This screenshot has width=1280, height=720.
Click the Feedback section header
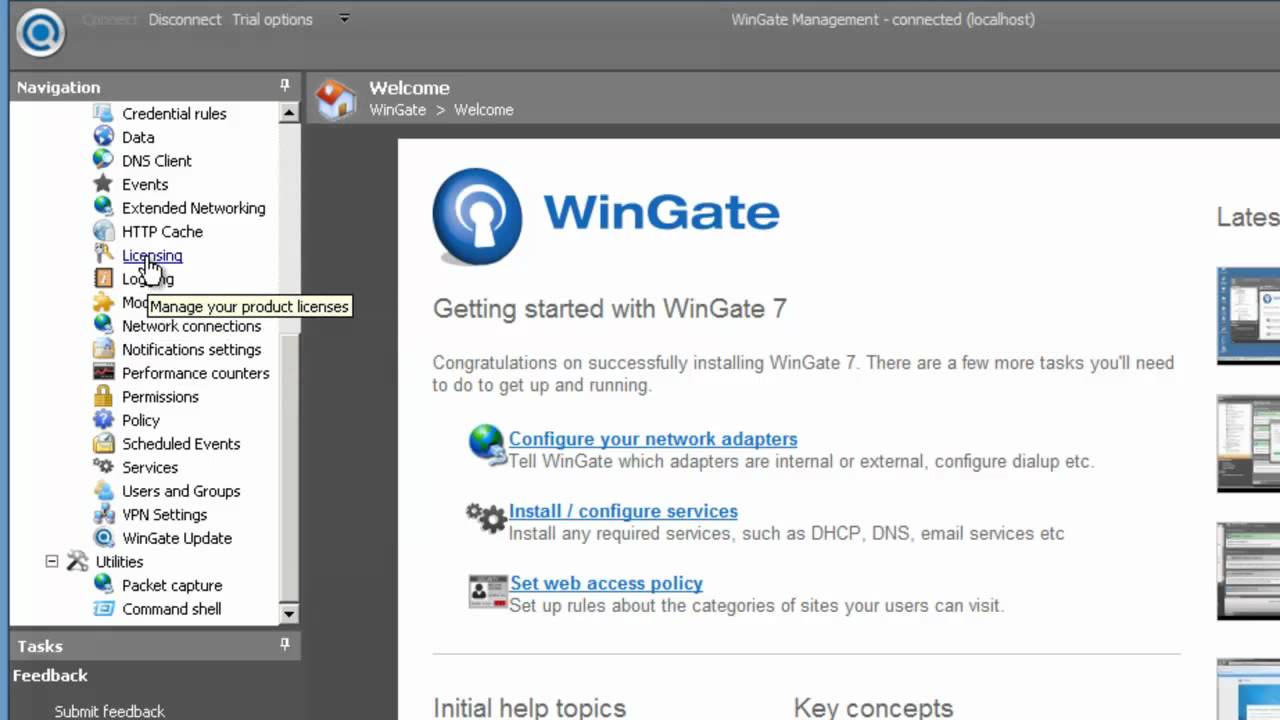pyautogui.click(x=50, y=675)
